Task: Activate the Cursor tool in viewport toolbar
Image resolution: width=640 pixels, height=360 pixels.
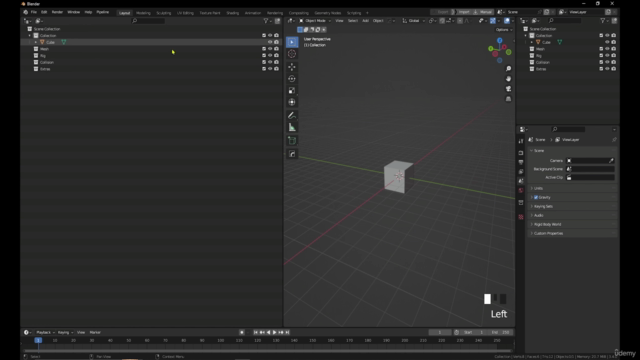Action: (x=292, y=54)
